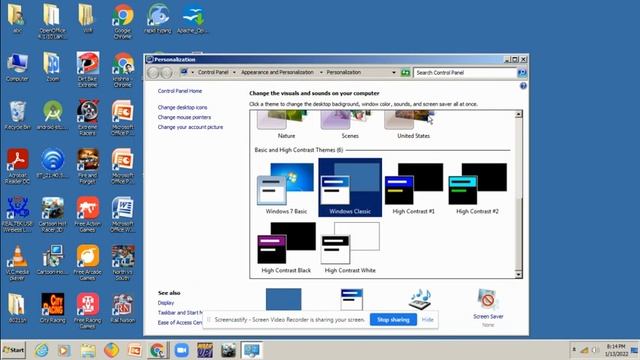This screenshot has height=360, width=640.
Task: Open the rapid typing desktop shortcut
Action: coord(158,19)
